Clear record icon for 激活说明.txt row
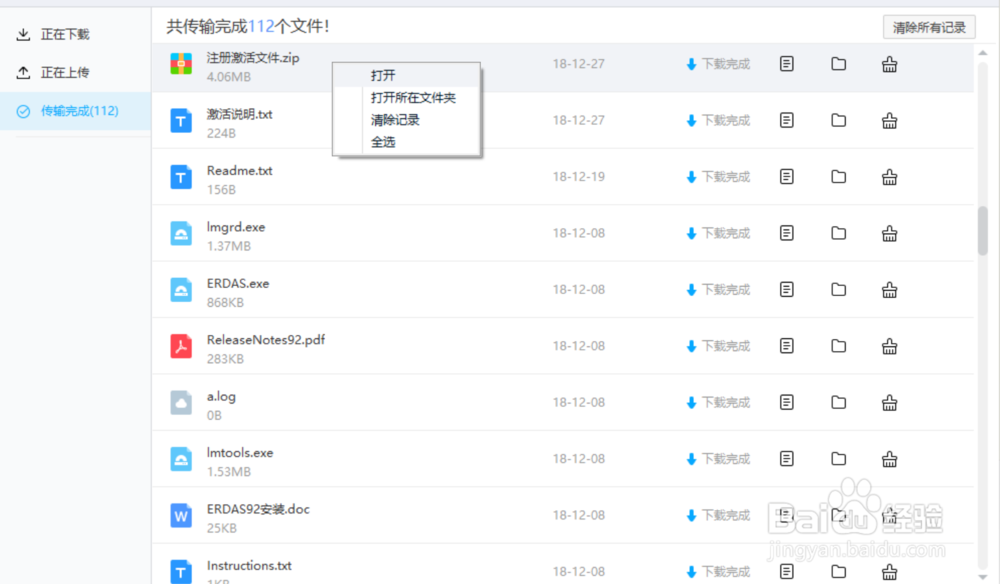1000x584 pixels. pos(889,120)
